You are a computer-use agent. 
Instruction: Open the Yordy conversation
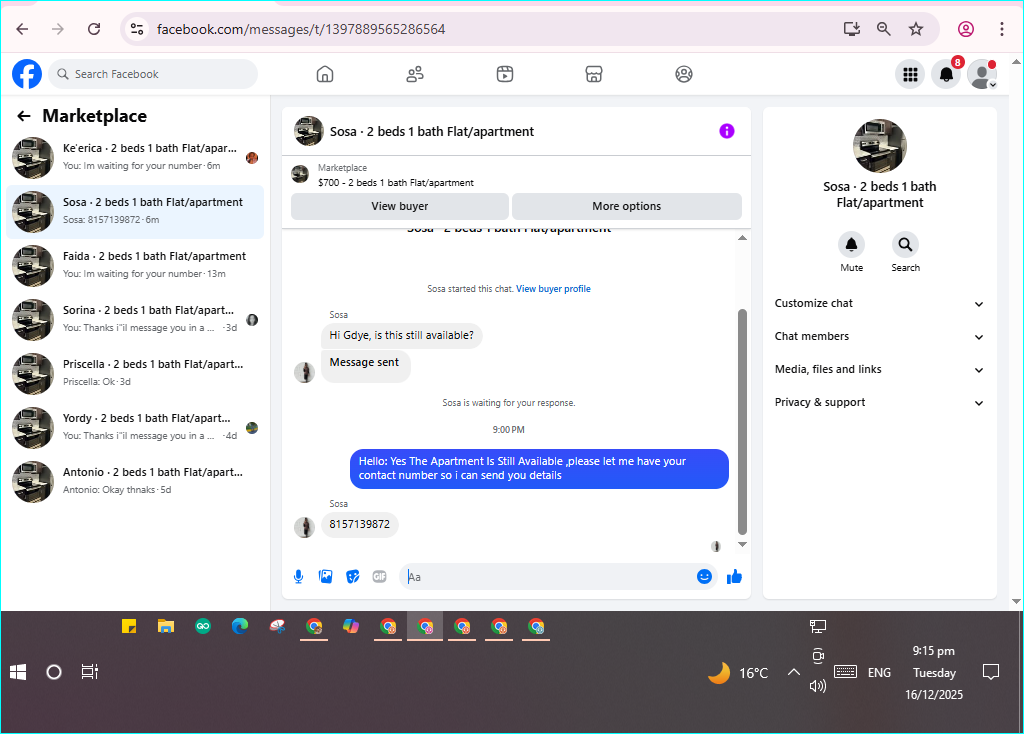pos(135,428)
